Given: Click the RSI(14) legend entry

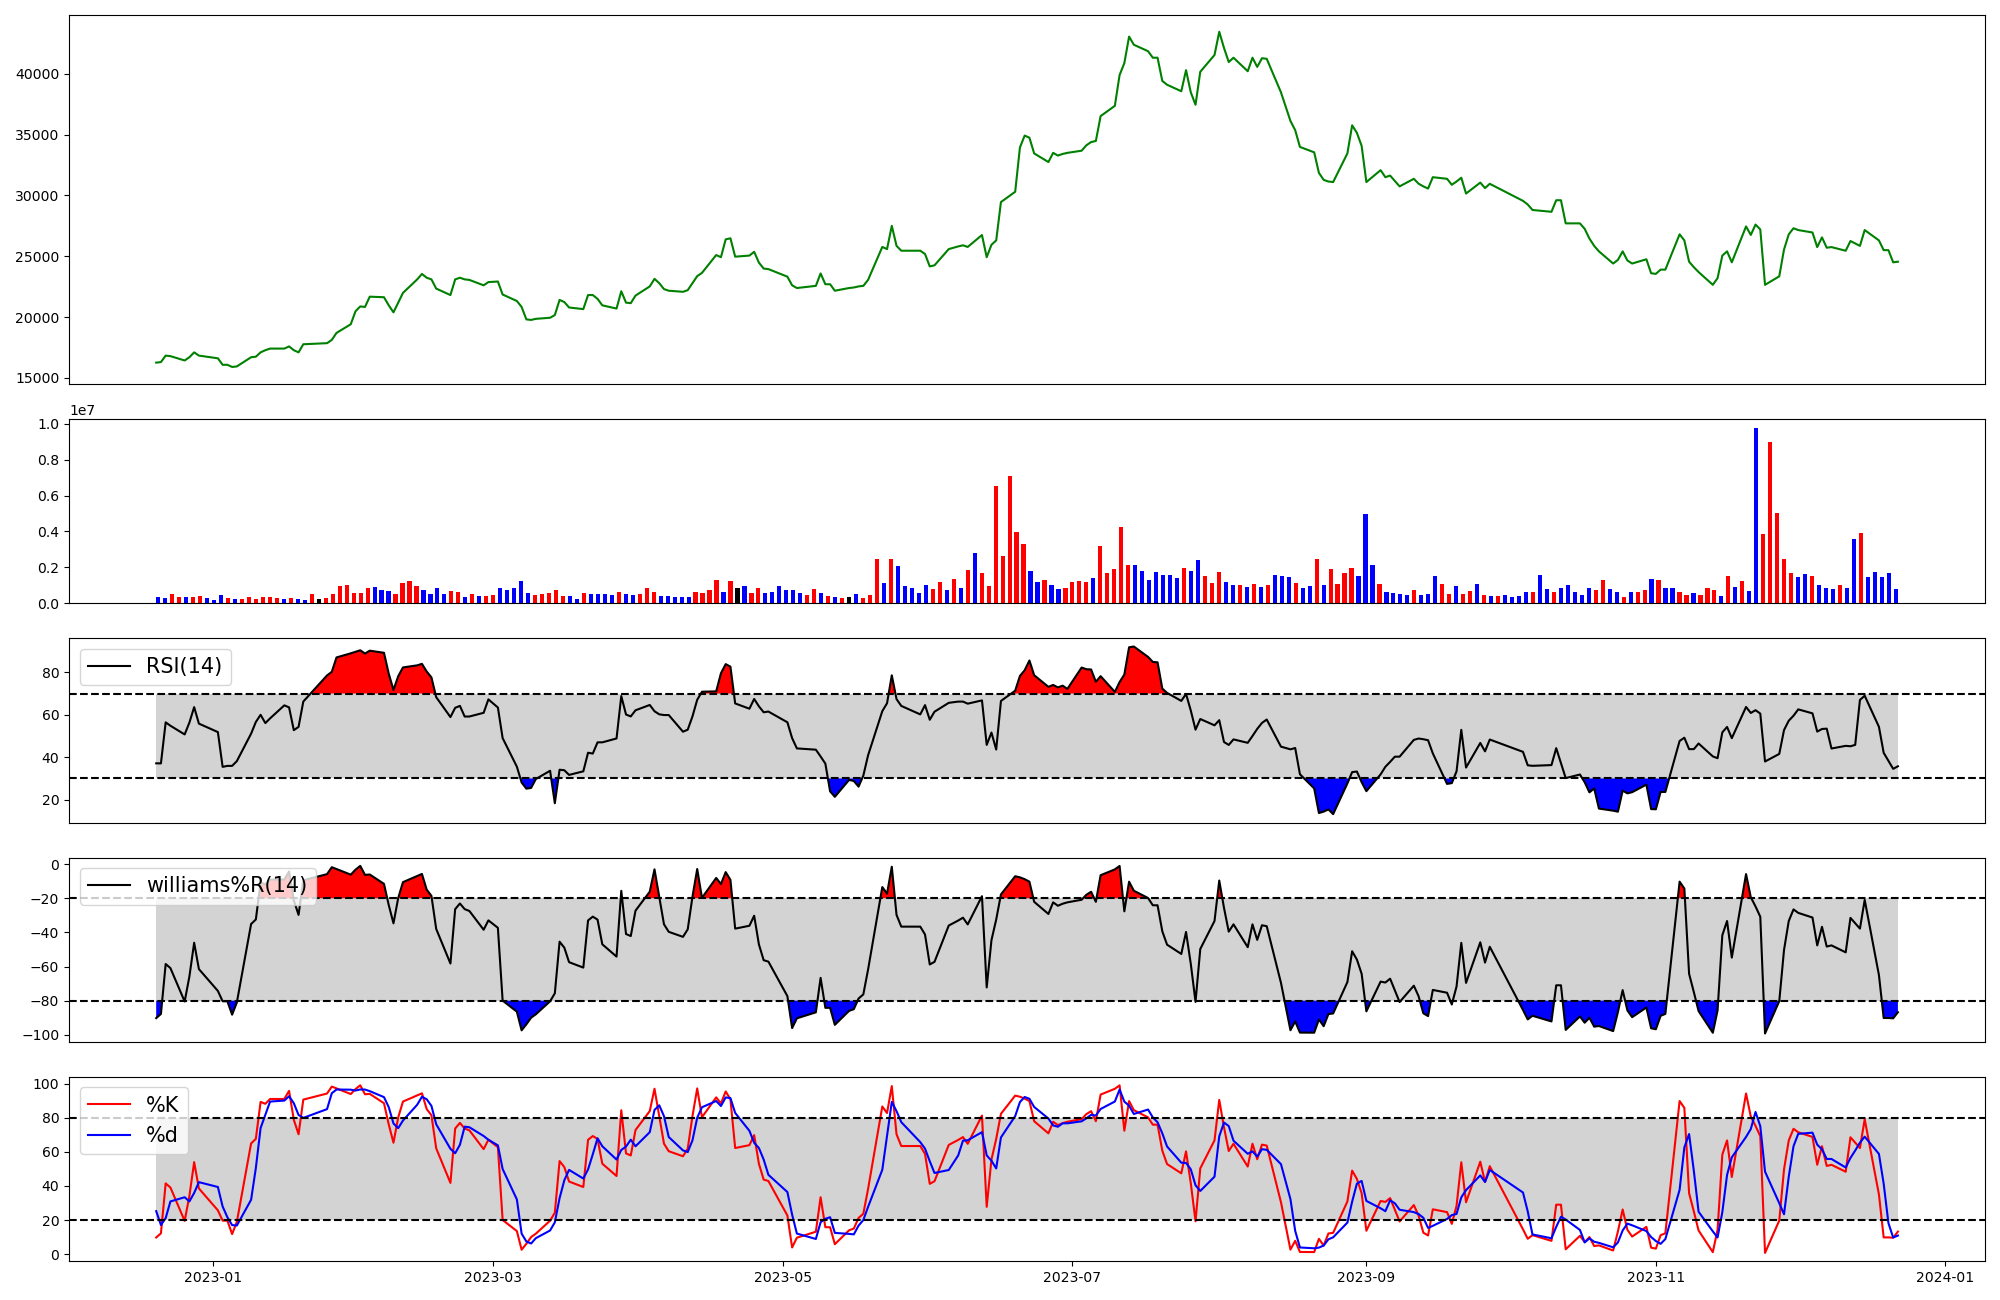Looking at the screenshot, I should [x=183, y=666].
